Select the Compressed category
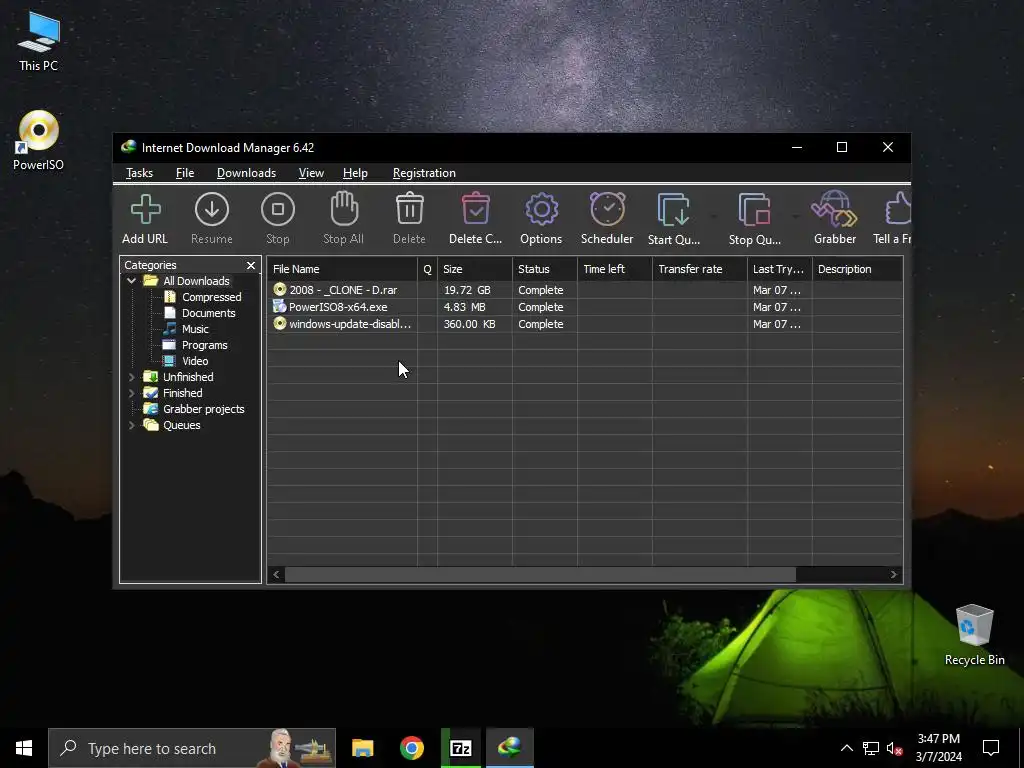The height and width of the screenshot is (768, 1024). coord(212,297)
